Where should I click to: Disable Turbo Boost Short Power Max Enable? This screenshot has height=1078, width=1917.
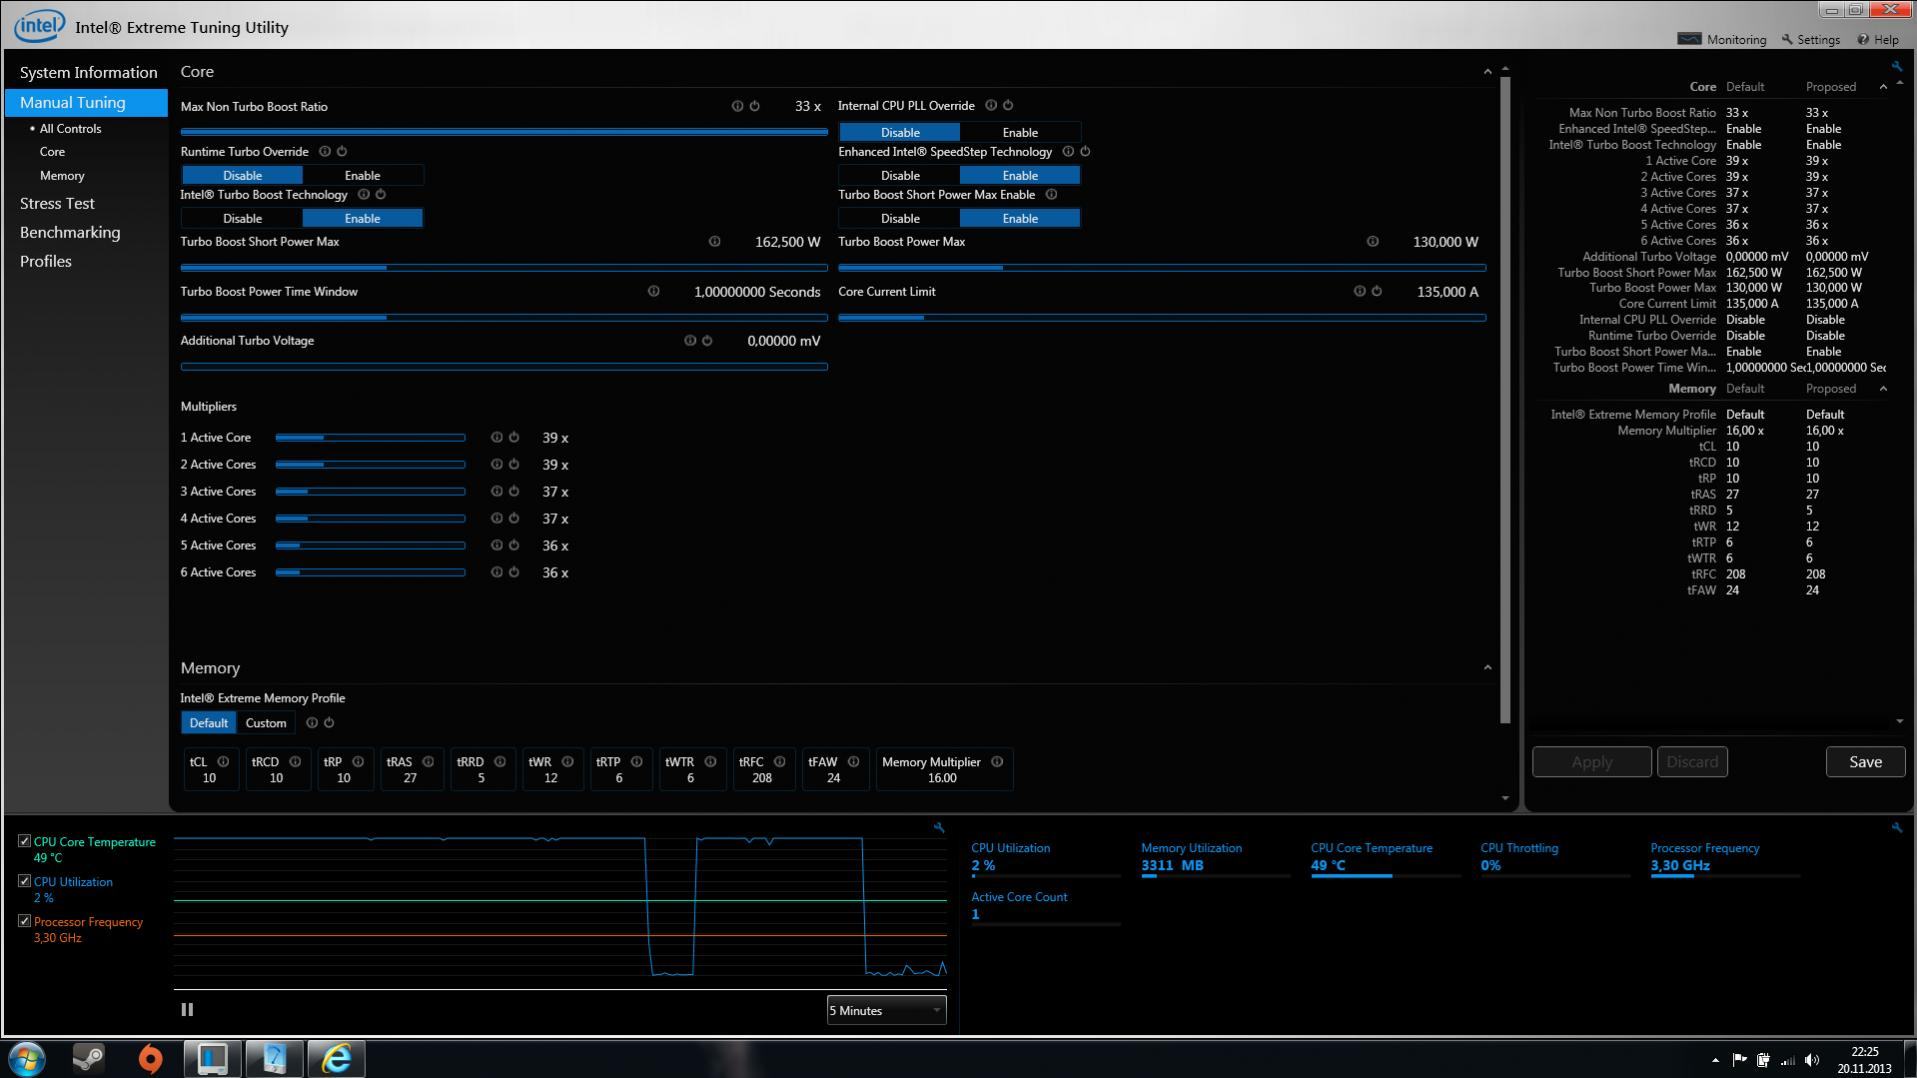pyautogui.click(x=900, y=218)
